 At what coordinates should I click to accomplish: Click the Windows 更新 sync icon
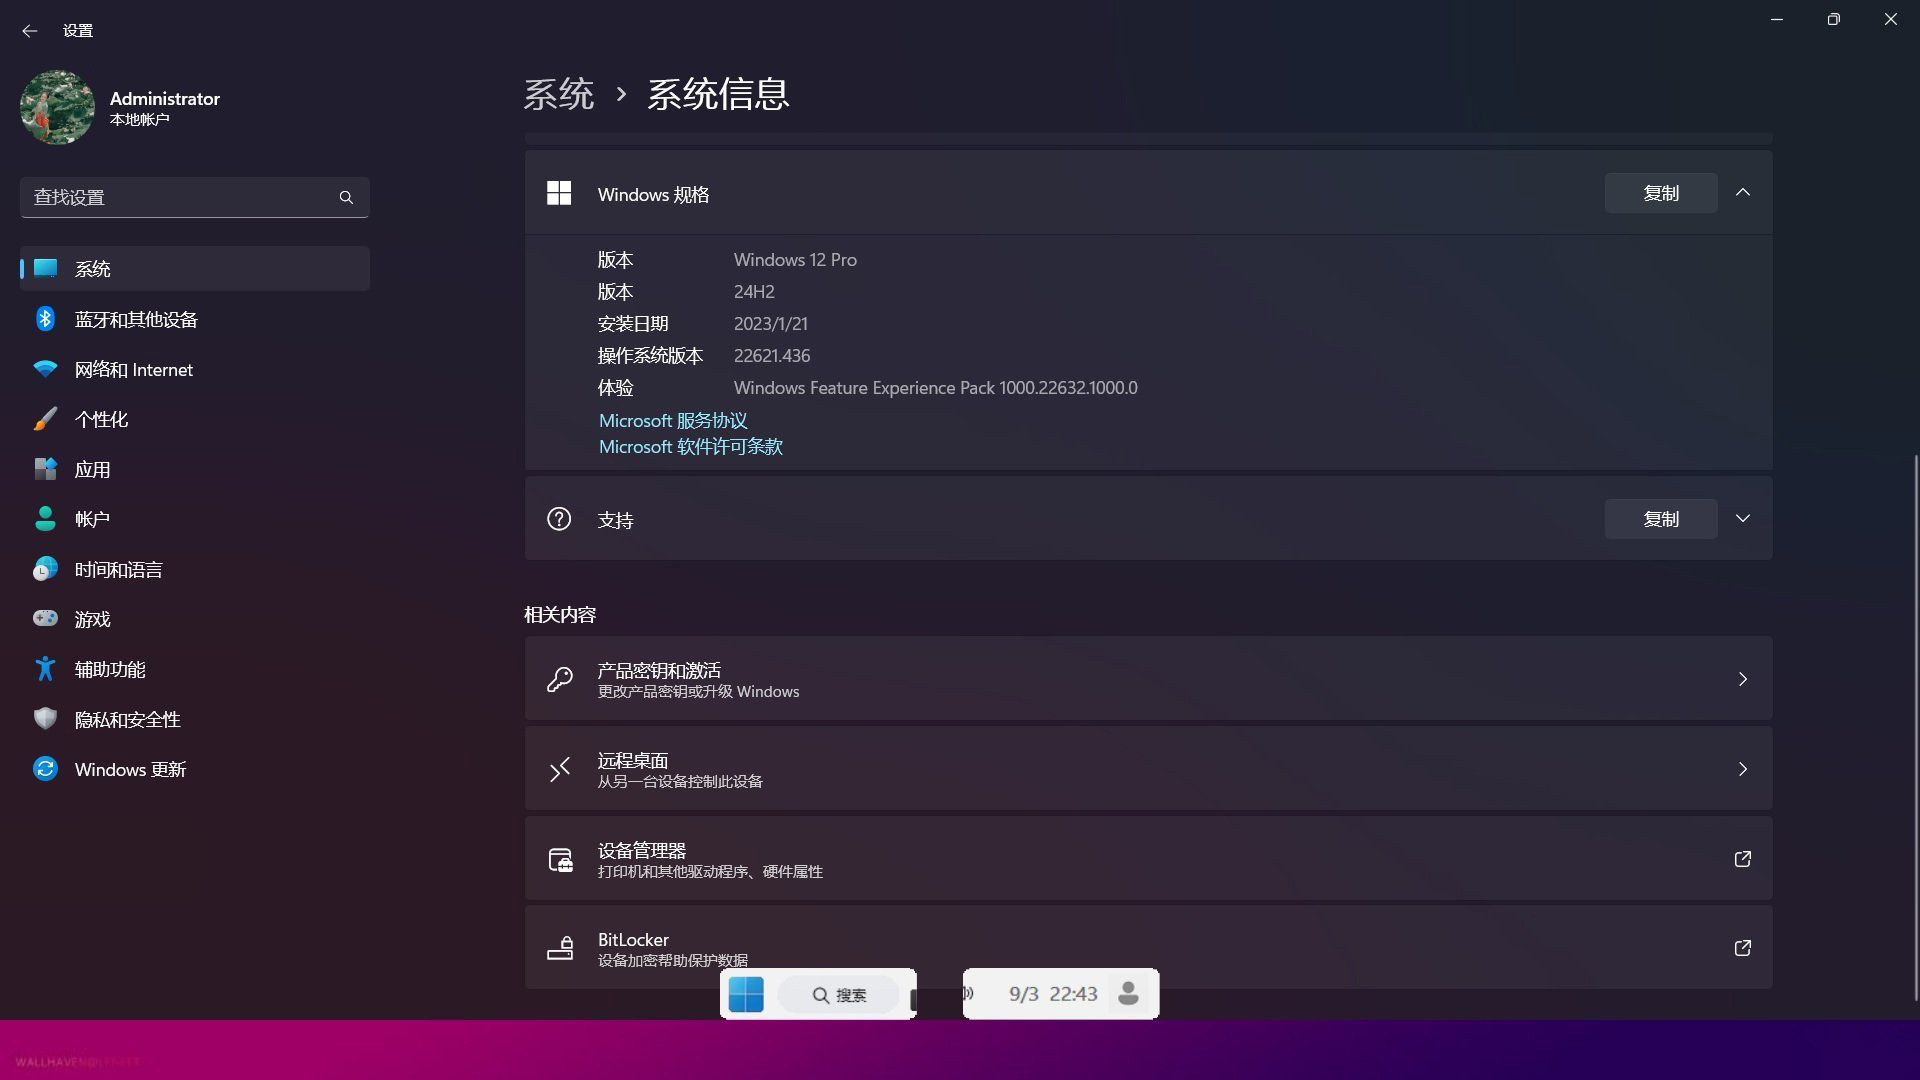45,768
